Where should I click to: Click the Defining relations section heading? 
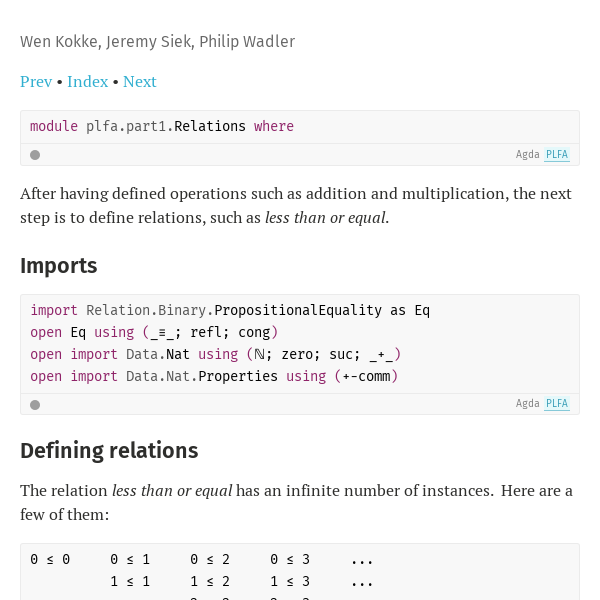109,450
